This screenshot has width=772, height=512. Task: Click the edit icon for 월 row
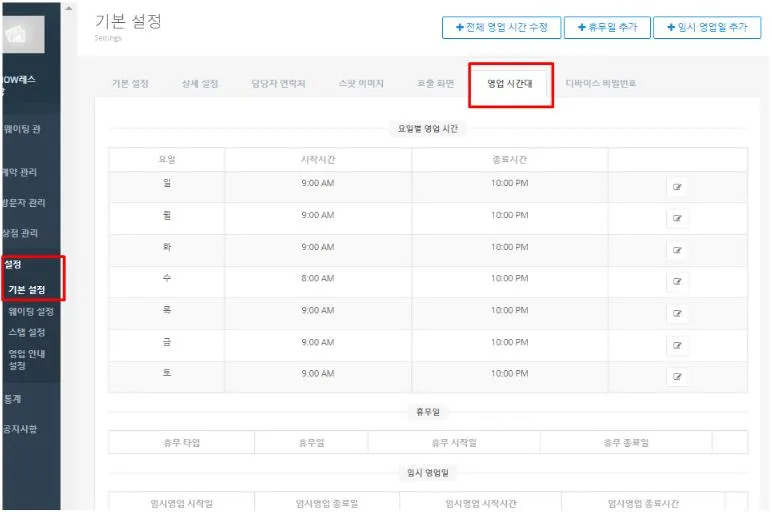tap(677, 219)
